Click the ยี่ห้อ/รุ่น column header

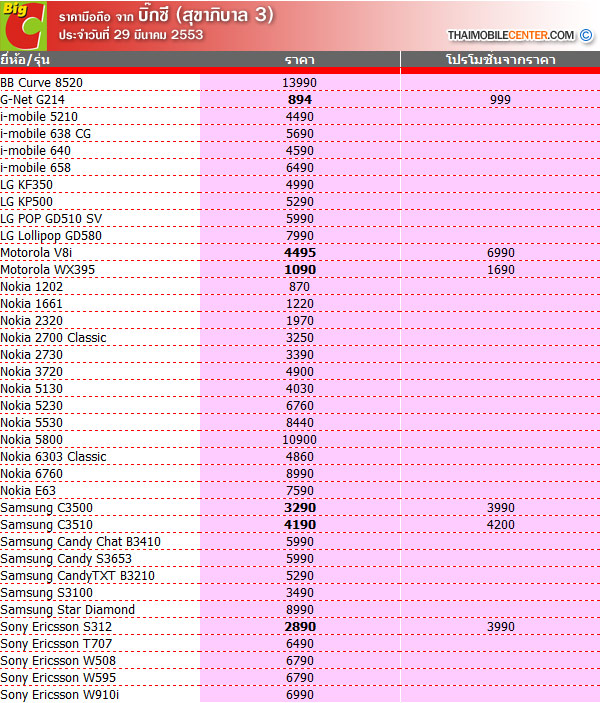coord(25,60)
